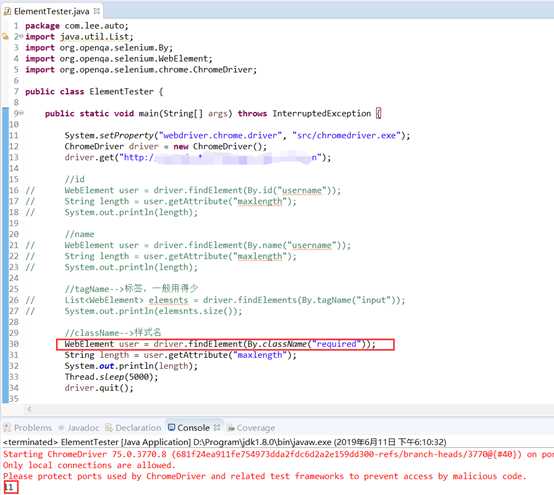This screenshot has height=495, width=554.
Task: Click the warning marker beside line 2
Action: [5, 36]
